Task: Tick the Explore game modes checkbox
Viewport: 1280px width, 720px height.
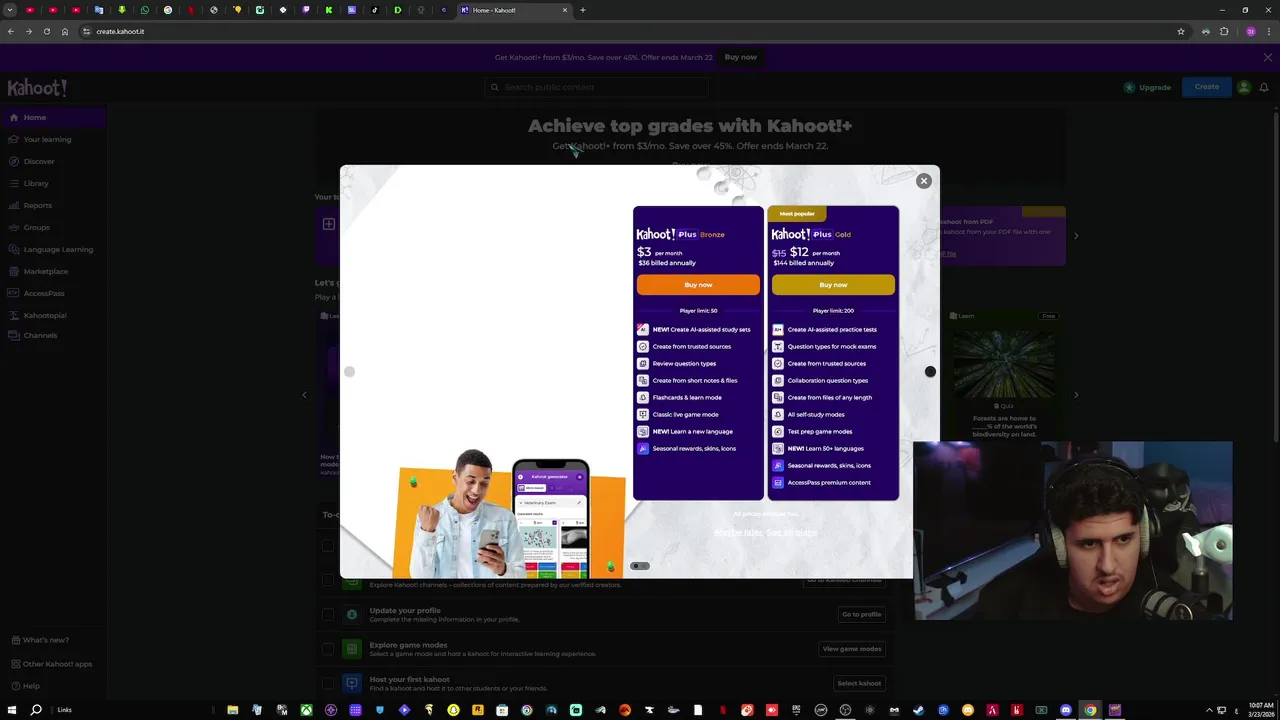Action: pos(327,649)
